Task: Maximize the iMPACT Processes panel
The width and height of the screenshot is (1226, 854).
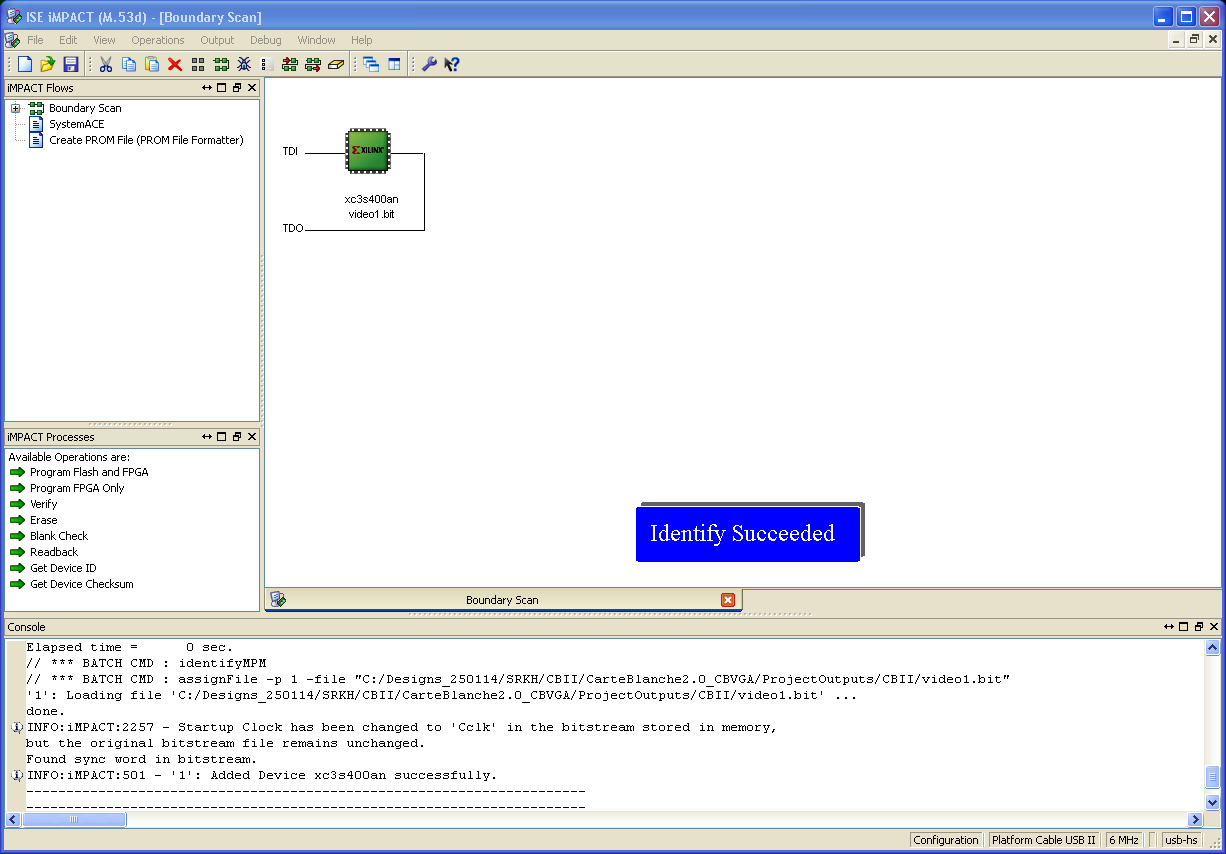Action: (222, 437)
